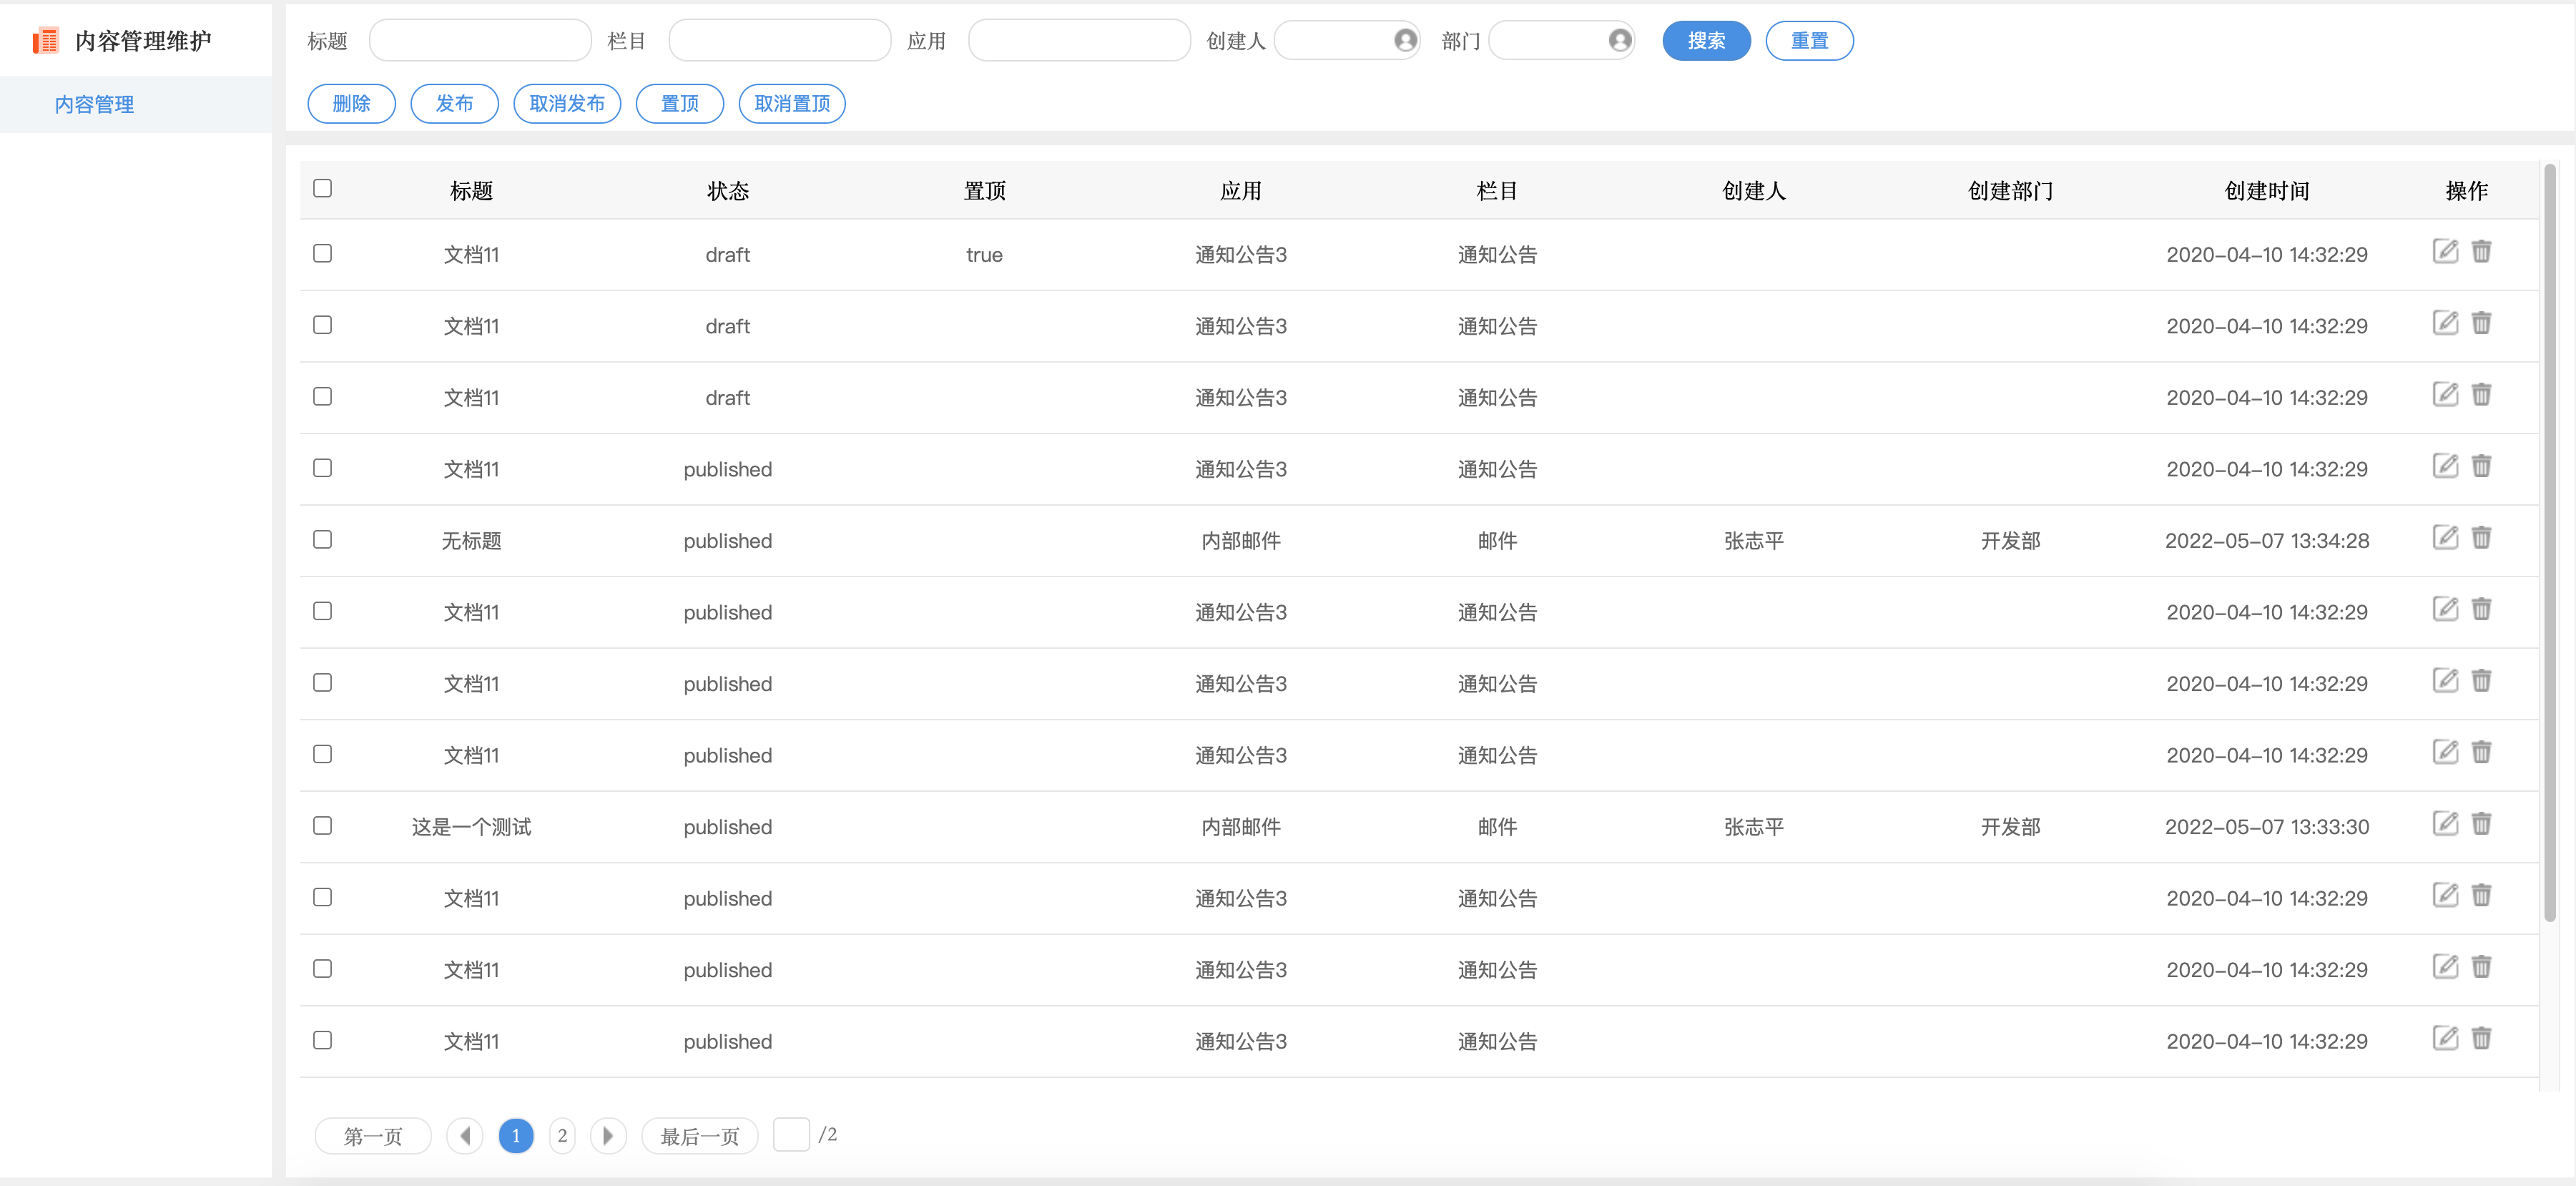
Task: Select the 这是一个测试 row checkbox
Action: pyautogui.click(x=322, y=826)
